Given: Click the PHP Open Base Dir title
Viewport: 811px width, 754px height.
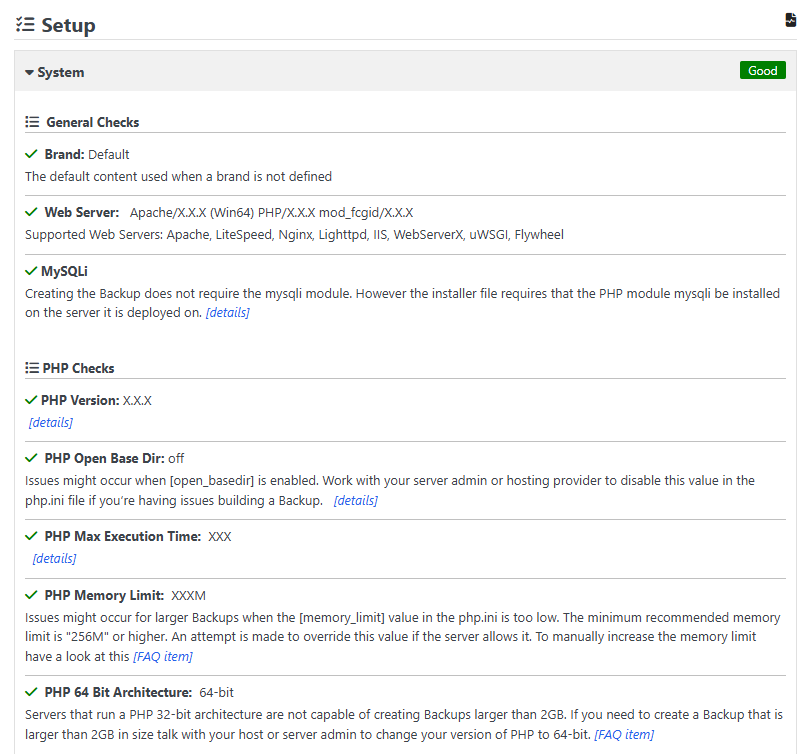Looking at the screenshot, I should point(104,459).
